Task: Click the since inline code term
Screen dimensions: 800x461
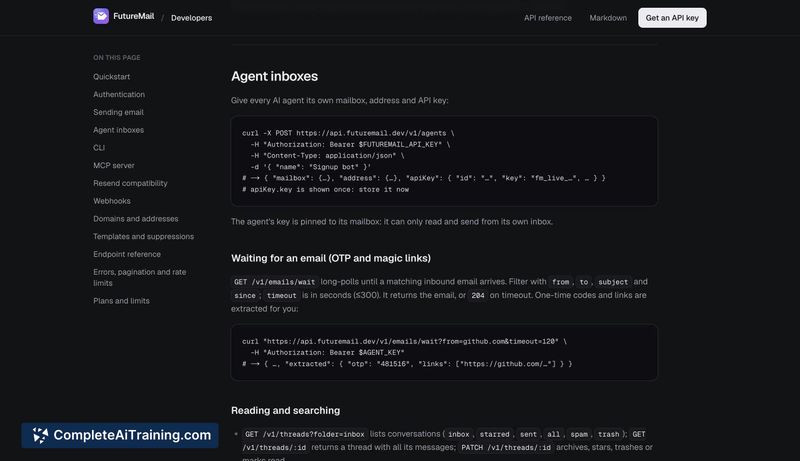Action: [245, 296]
